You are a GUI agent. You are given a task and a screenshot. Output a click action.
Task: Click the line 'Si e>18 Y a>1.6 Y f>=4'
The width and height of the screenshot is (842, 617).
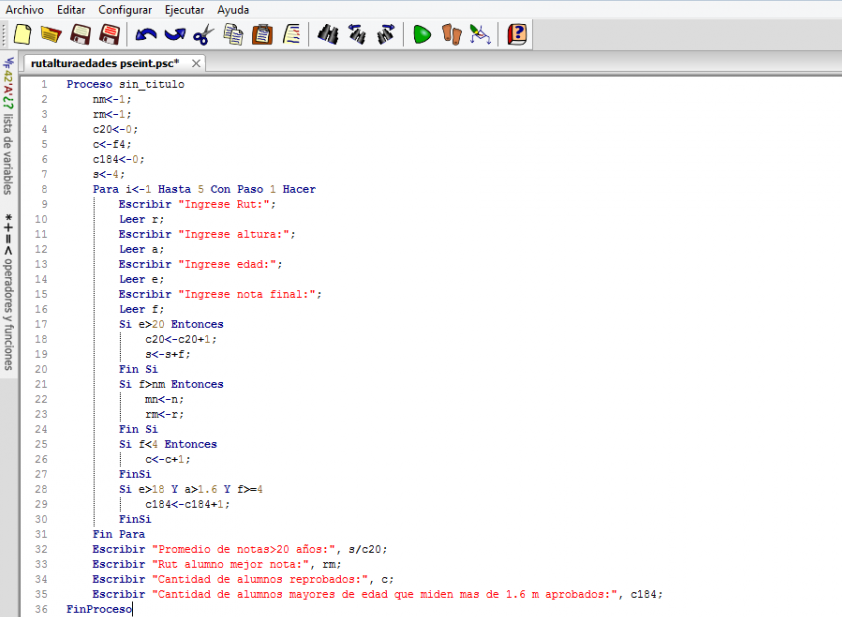click(191, 489)
